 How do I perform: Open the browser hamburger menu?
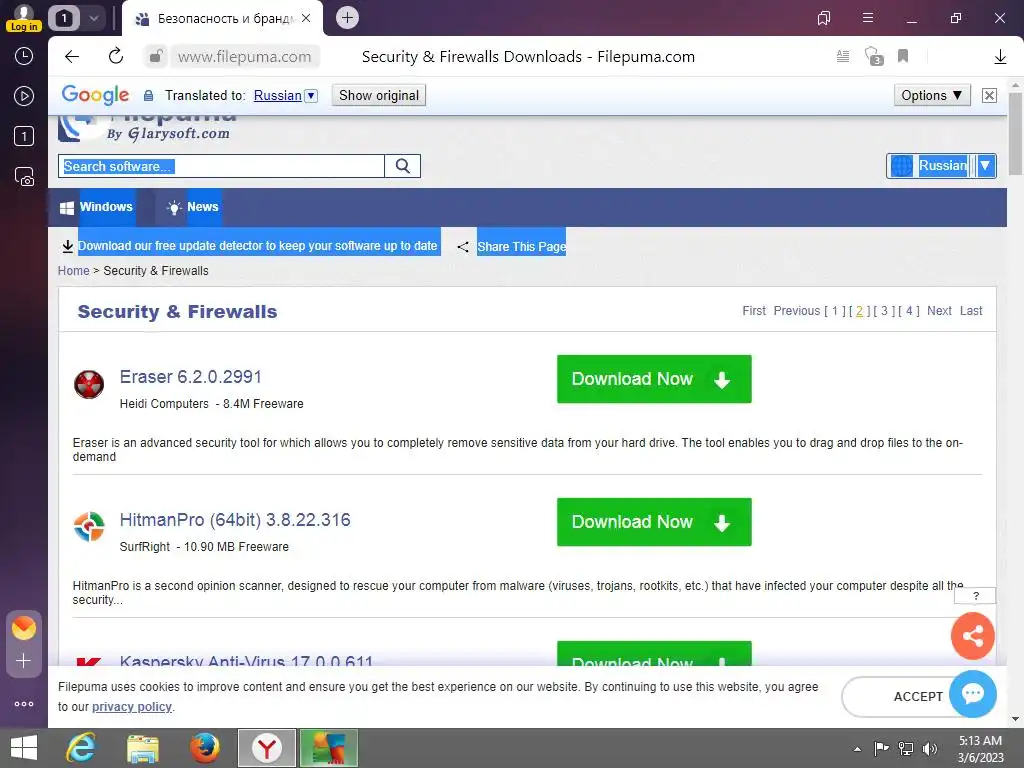(x=868, y=18)
